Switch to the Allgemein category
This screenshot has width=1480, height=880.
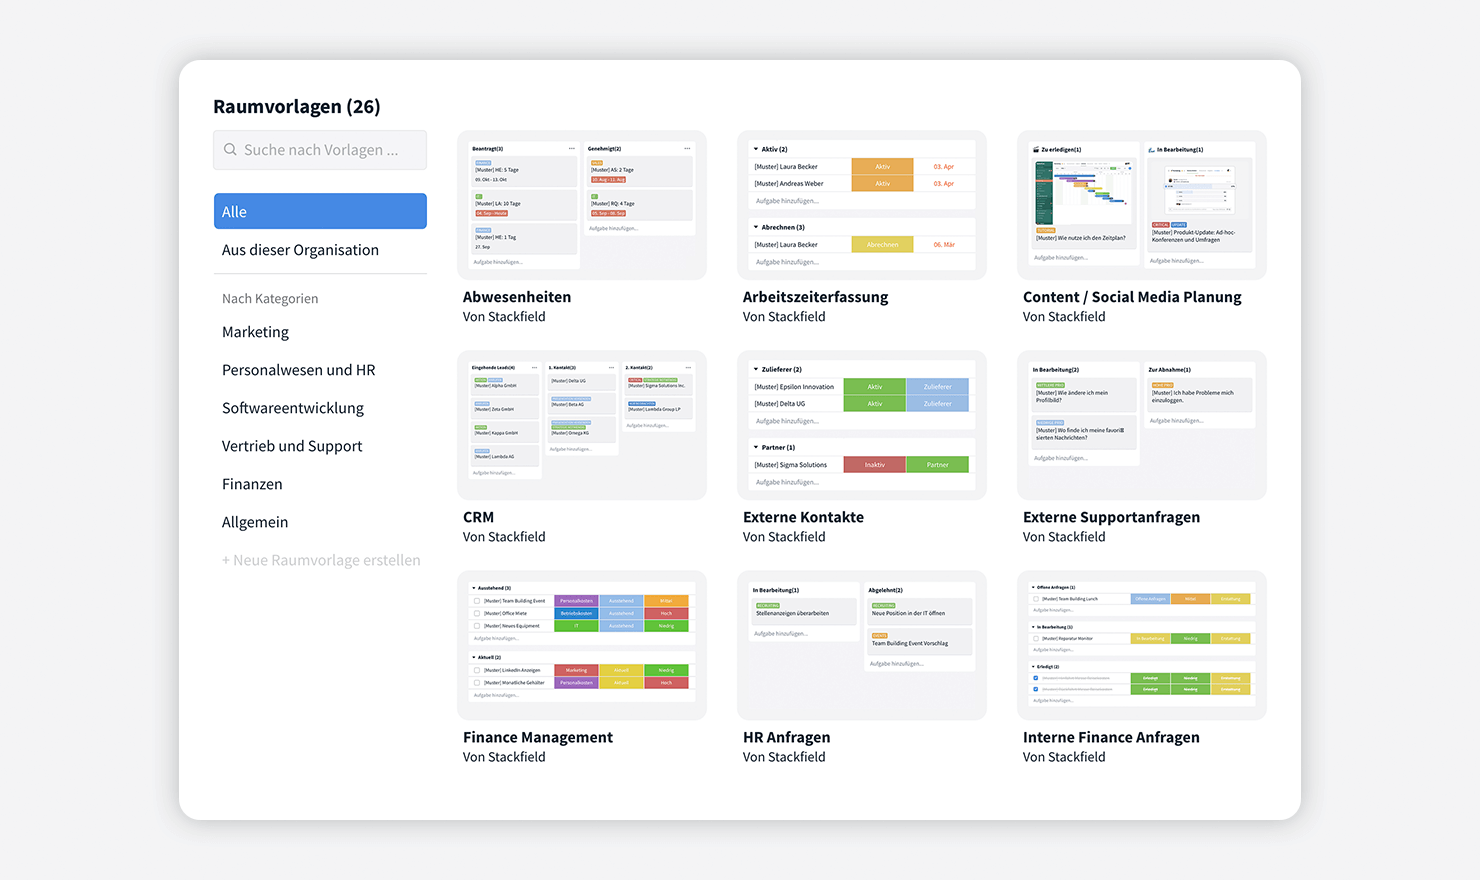[x=255, y=522]
